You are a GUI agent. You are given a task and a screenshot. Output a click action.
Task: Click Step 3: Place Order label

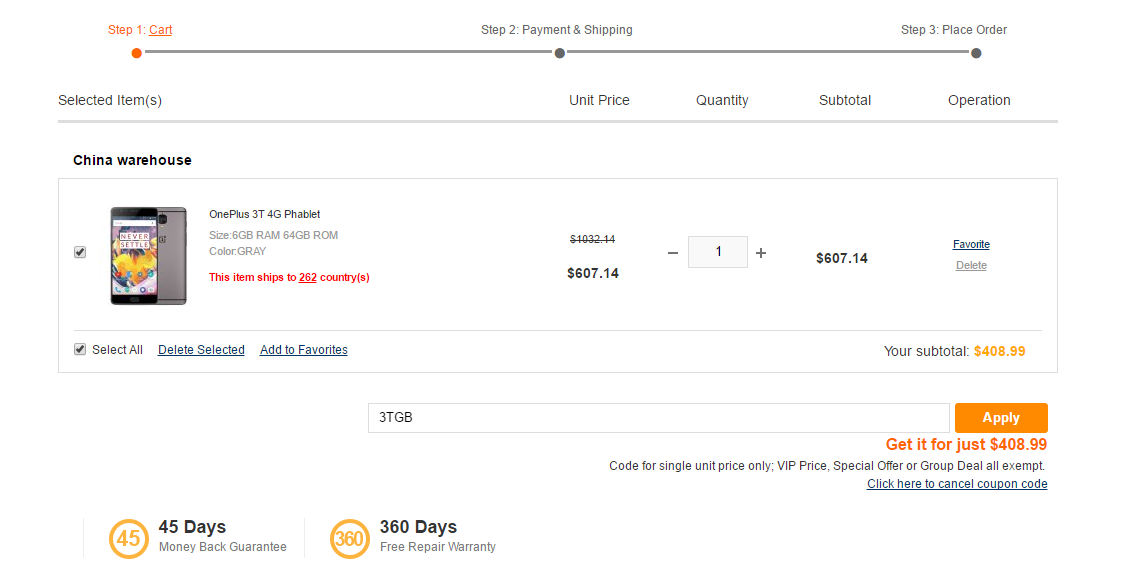953,30
